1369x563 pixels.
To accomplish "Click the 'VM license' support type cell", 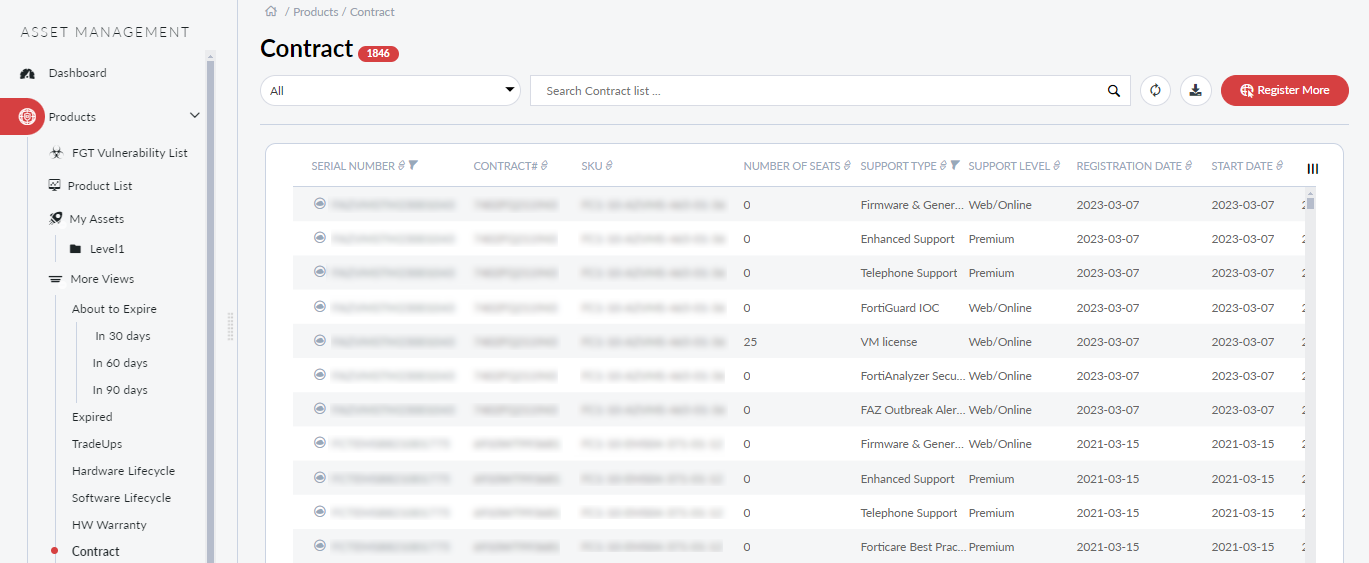I will [888, 342].
